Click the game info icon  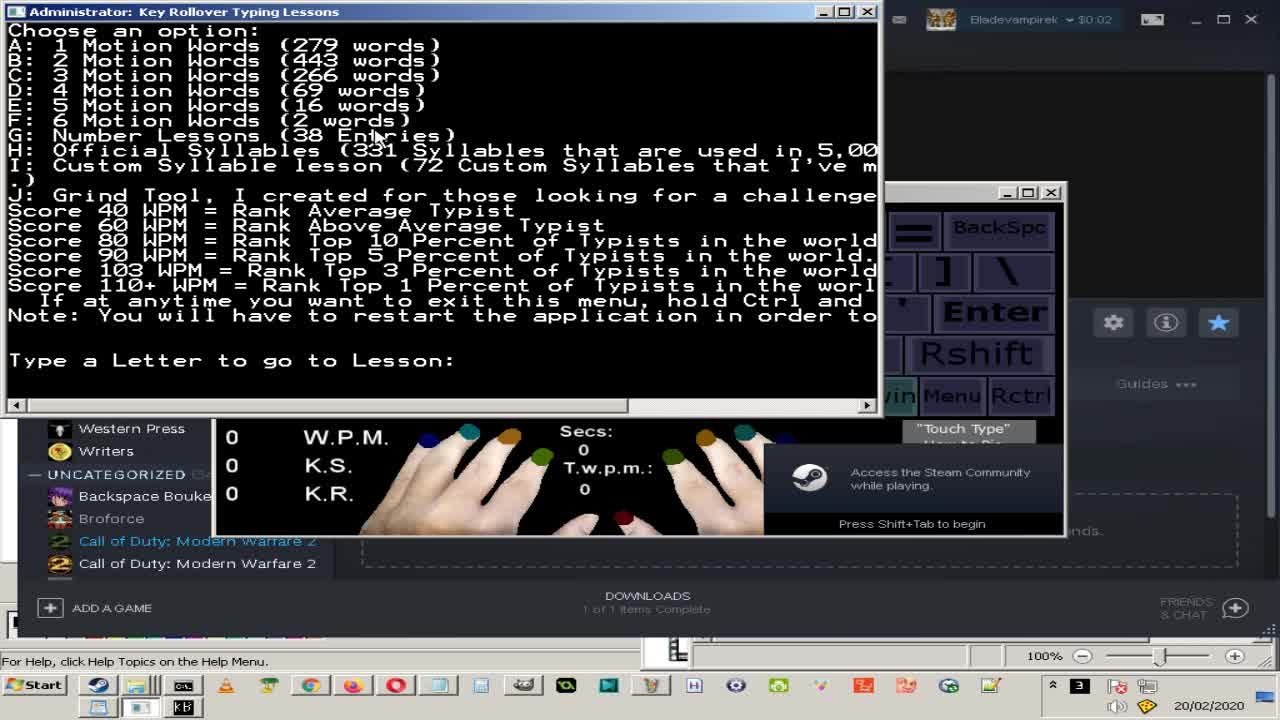(1165, 323)
